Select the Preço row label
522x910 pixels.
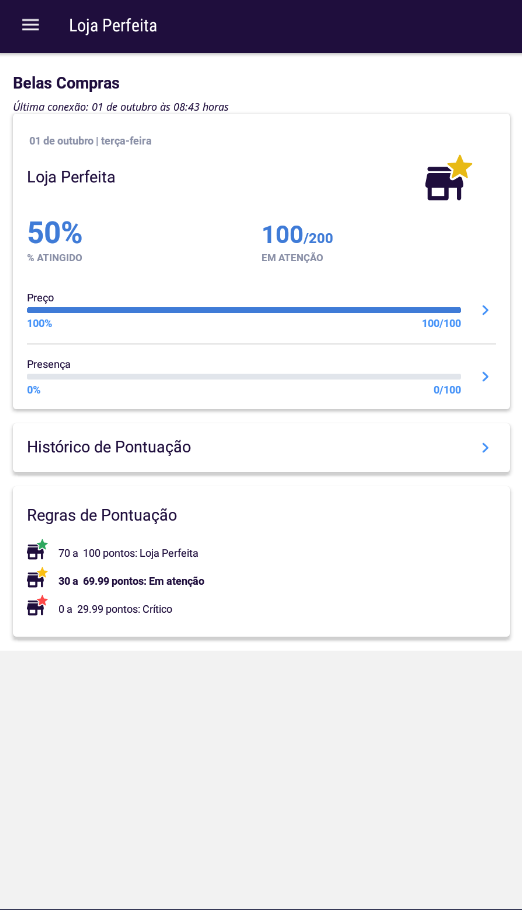click(x=41, y=298)
